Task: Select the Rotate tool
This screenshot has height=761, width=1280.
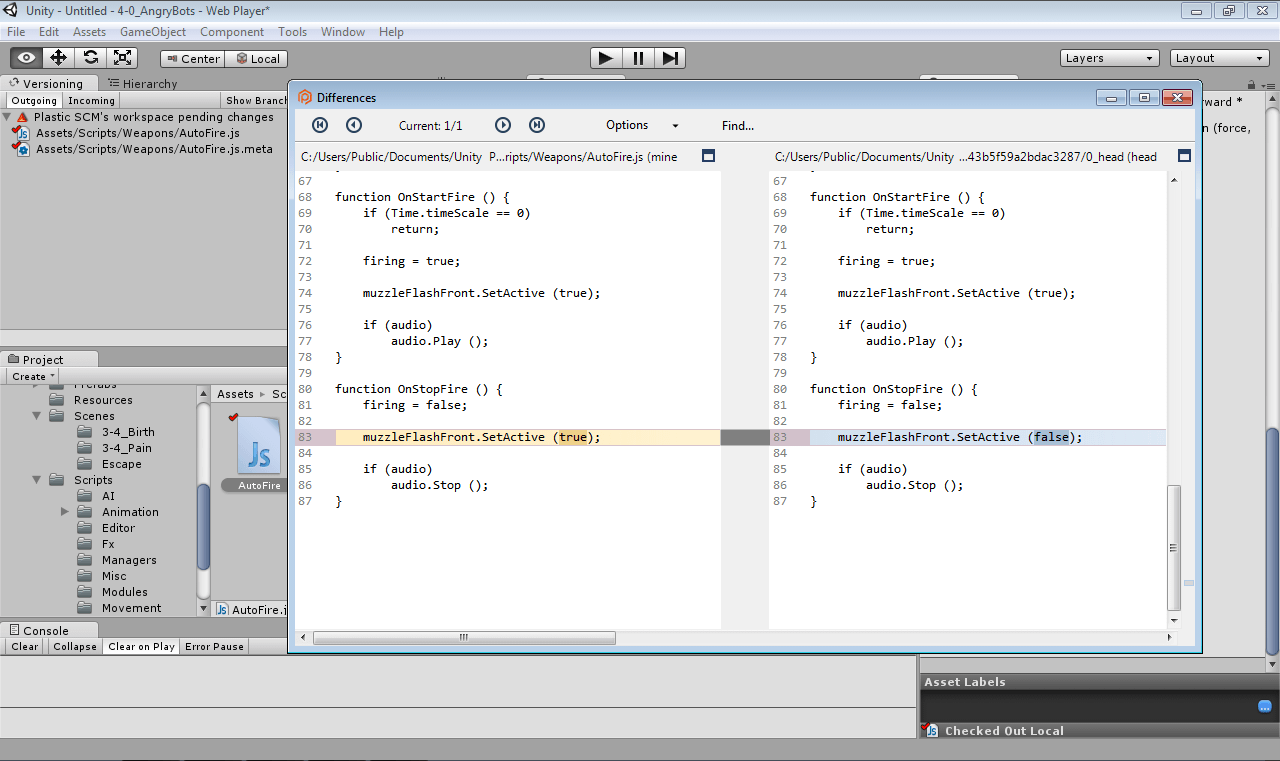Action: (90, 57)
